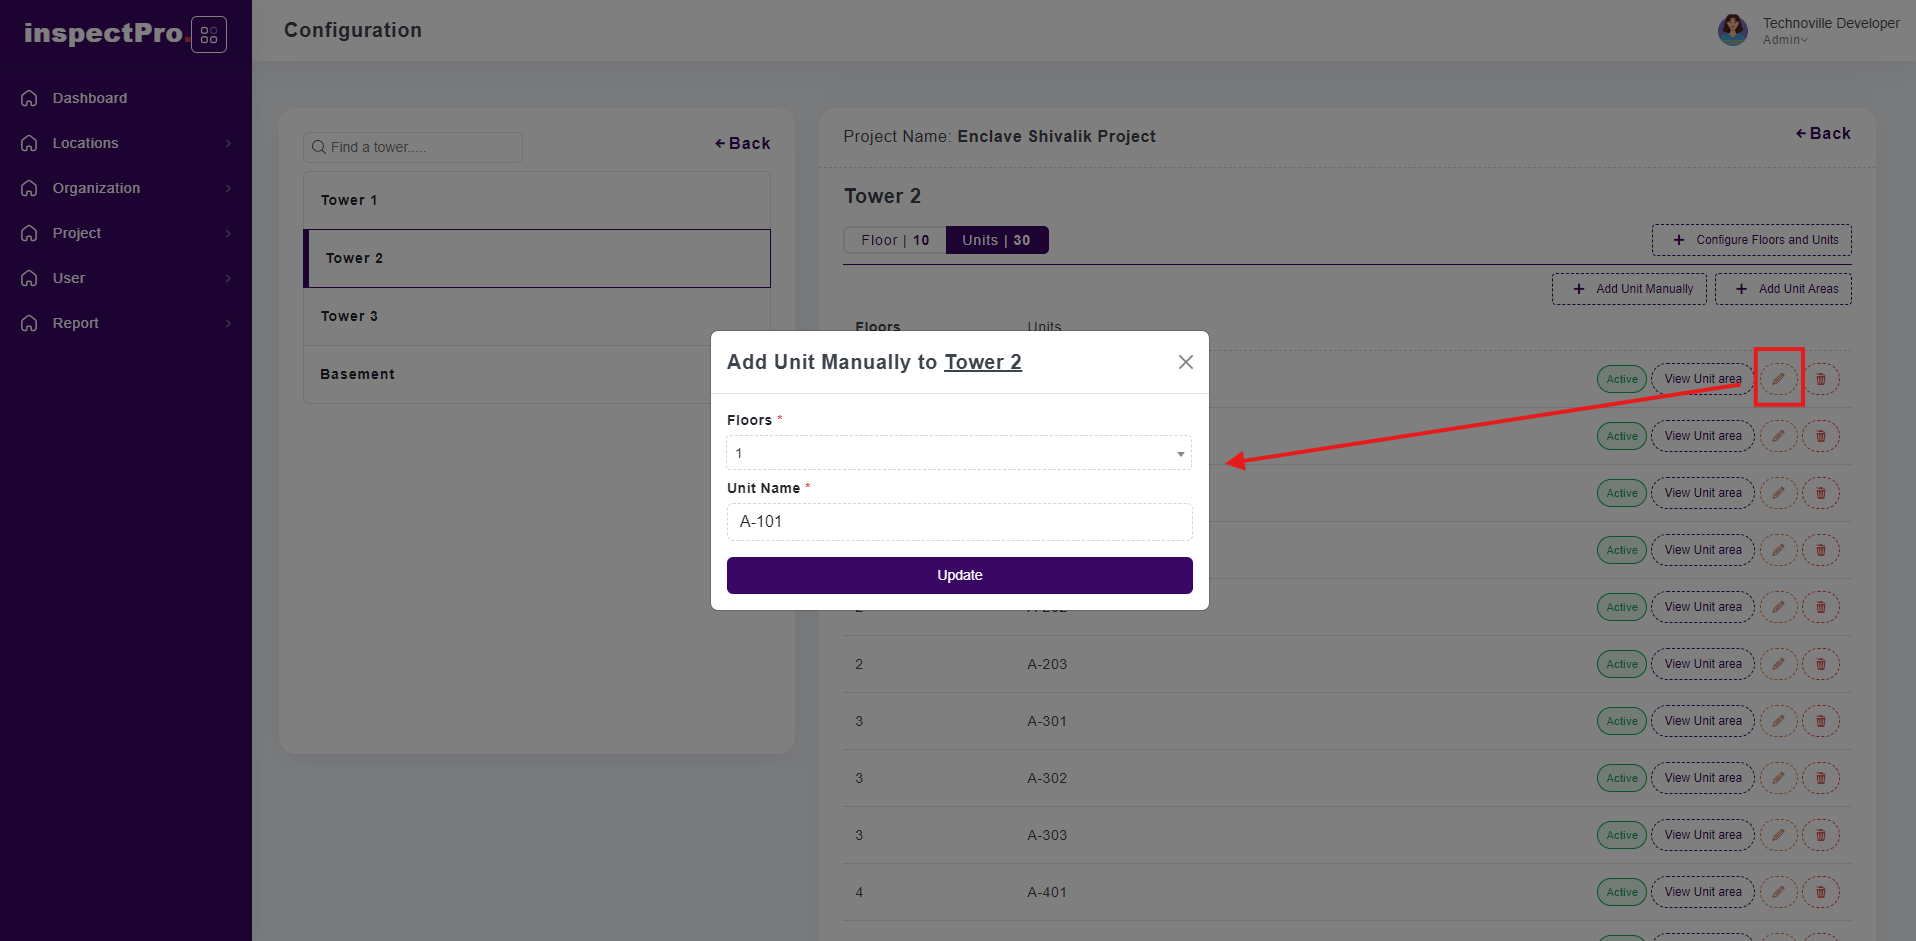Click the delete trash icon for unit A-303
Viewport: 1916px width, 941px height.
[1820, 835]
